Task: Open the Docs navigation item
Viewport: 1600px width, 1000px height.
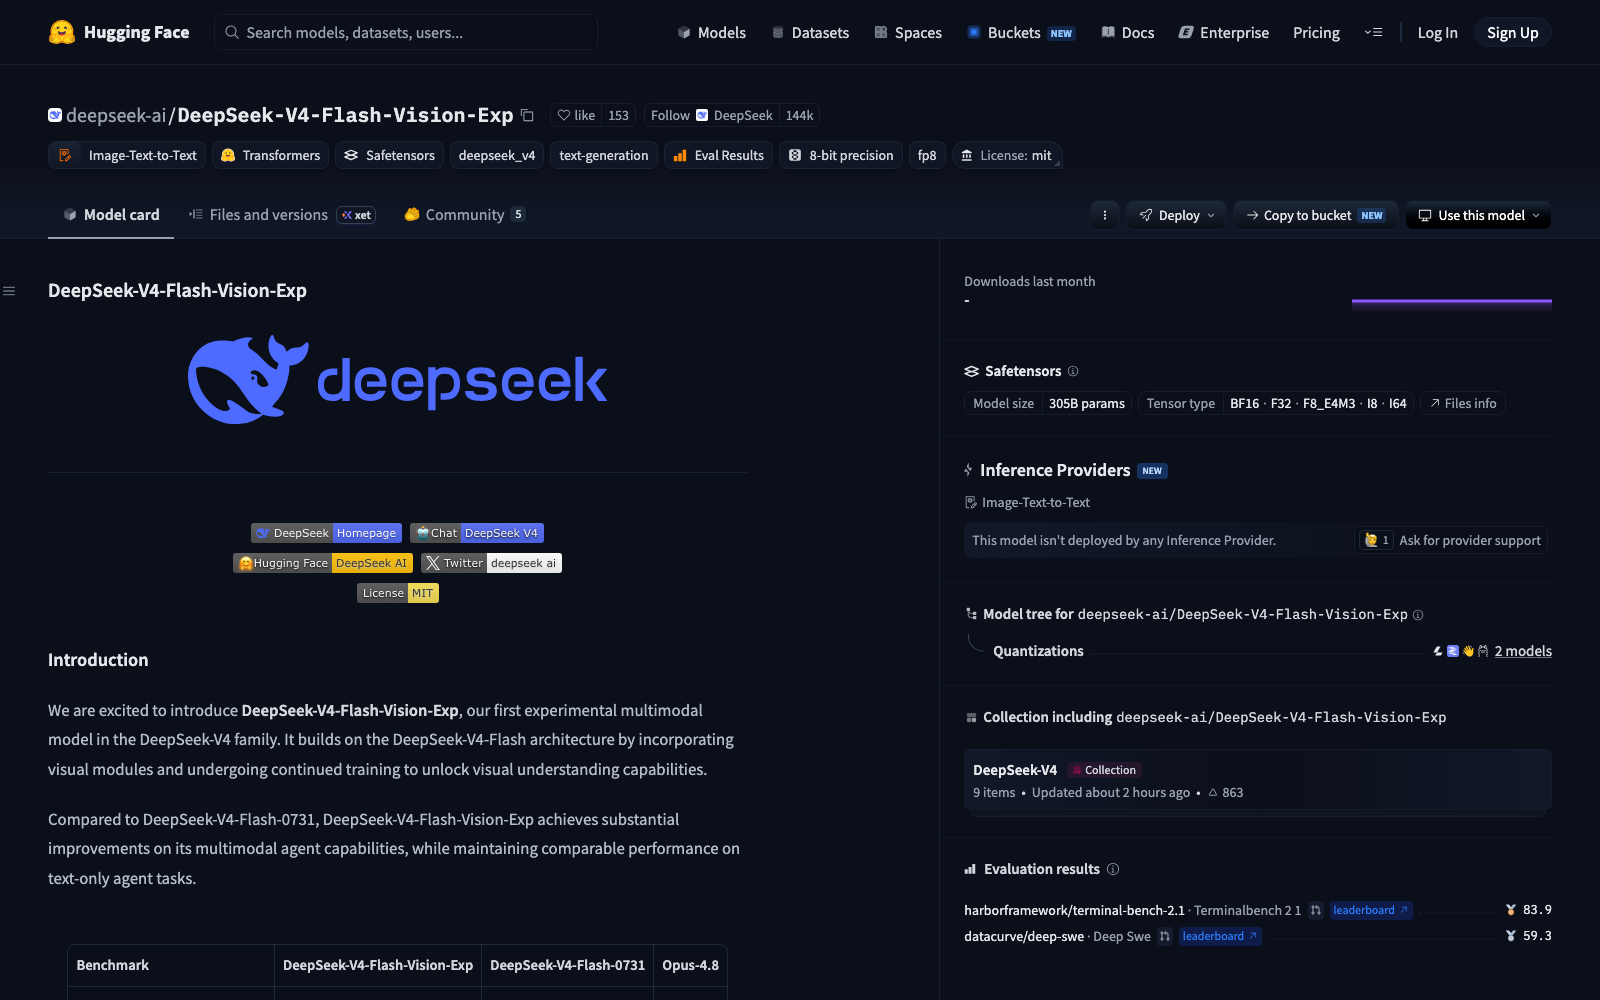Action: tap(1127, 32)
